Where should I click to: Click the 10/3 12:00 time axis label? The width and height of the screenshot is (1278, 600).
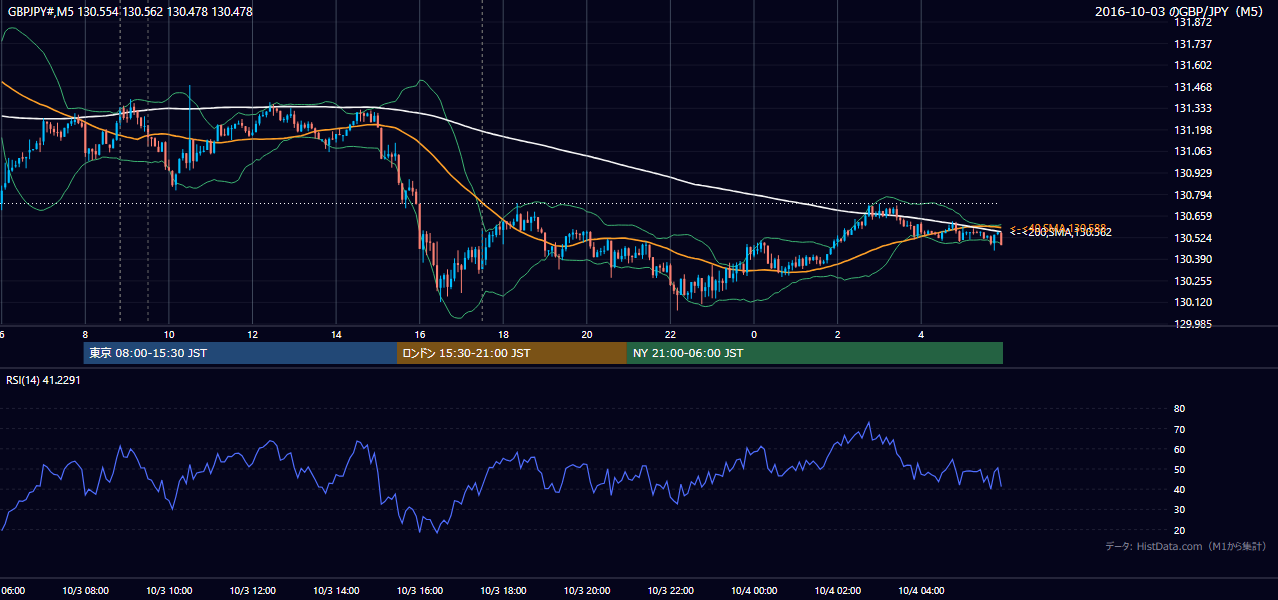click(252, 591)
